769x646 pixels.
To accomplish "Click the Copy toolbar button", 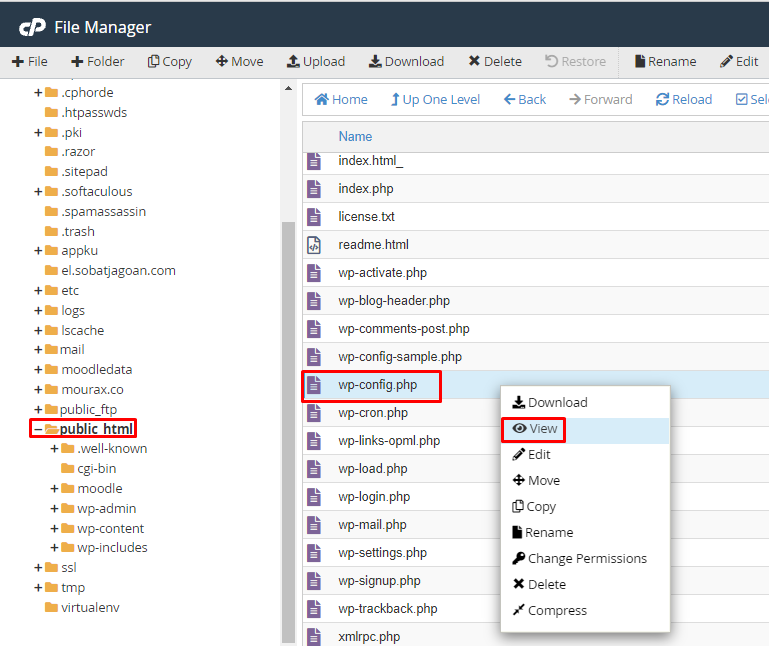I will pos(170,62).
